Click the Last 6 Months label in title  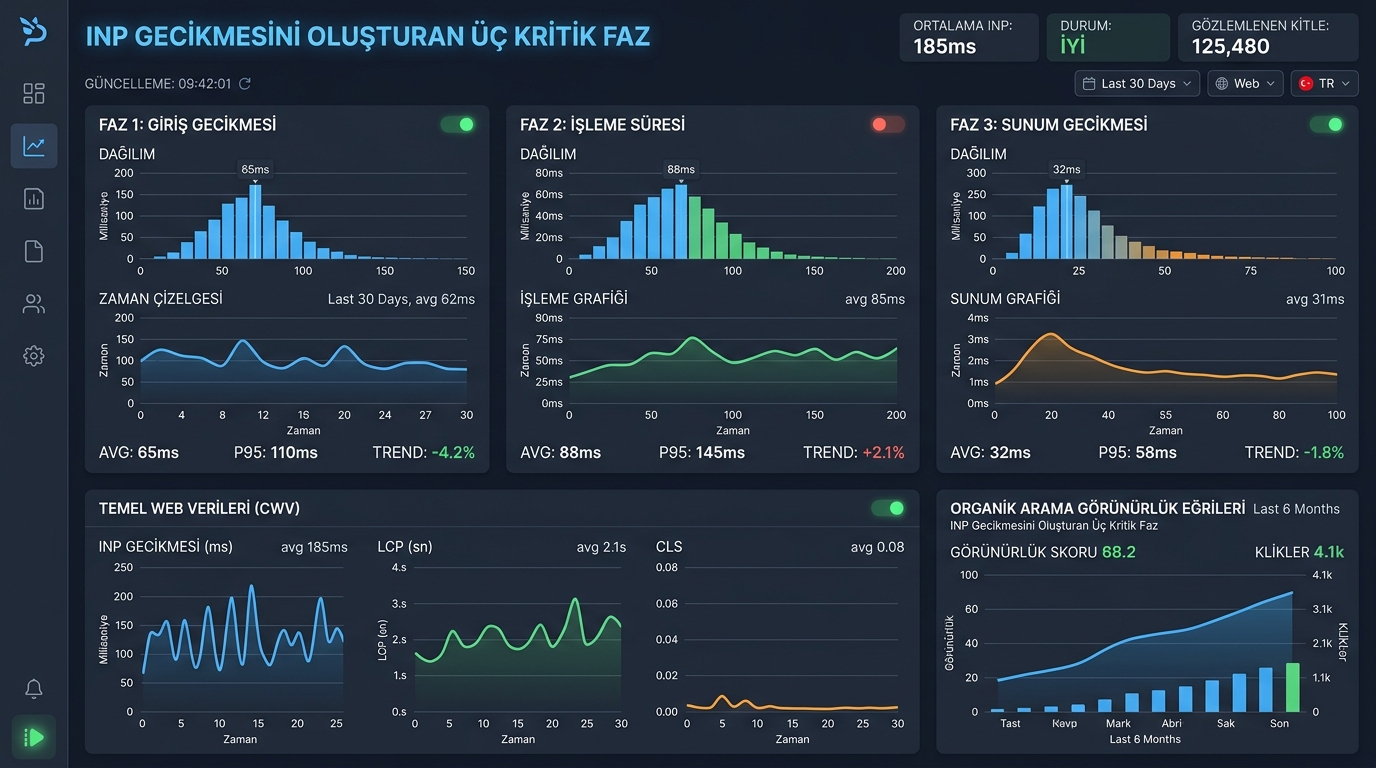click(1296, 509)
